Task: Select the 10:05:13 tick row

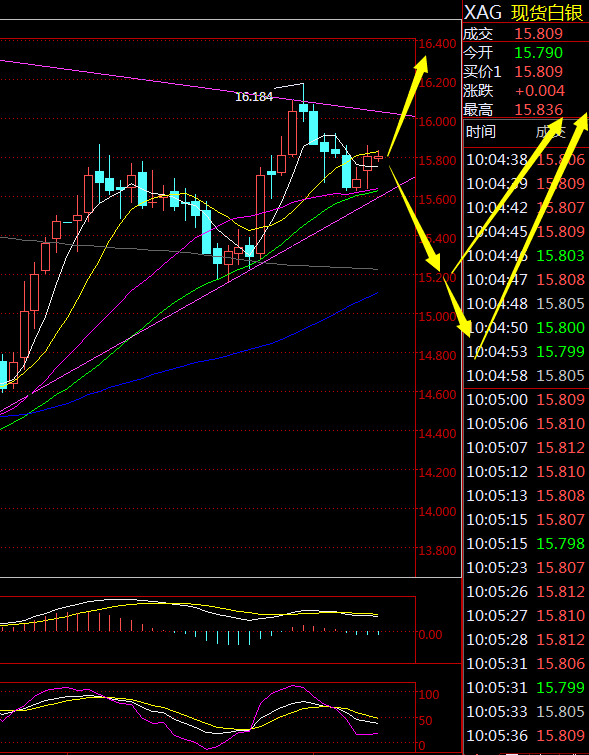Action: coord(525,495)
